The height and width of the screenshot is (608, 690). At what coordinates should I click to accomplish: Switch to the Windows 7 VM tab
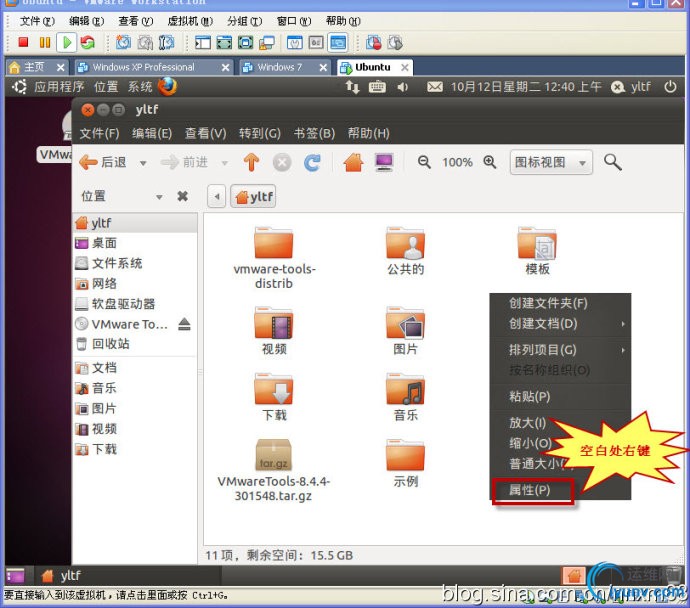285,67
